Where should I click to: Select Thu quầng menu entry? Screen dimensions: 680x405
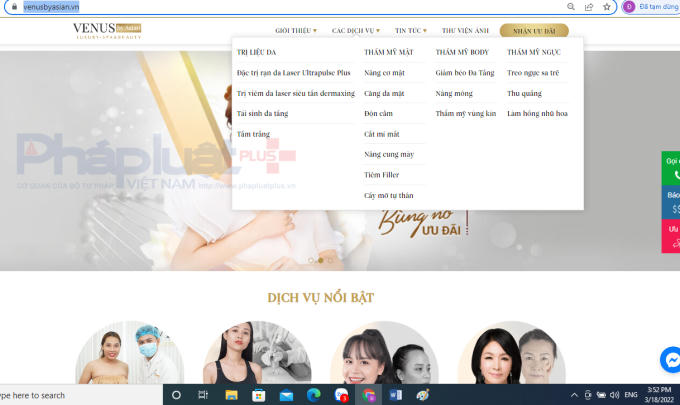tap(524, 93)
